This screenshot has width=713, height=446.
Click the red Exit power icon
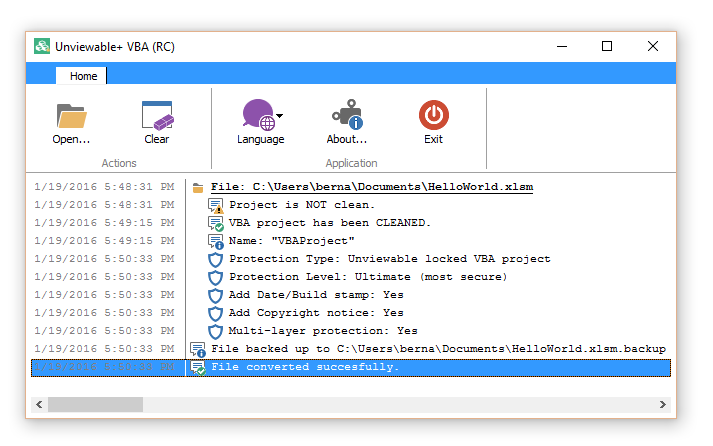tap(434, 115)
